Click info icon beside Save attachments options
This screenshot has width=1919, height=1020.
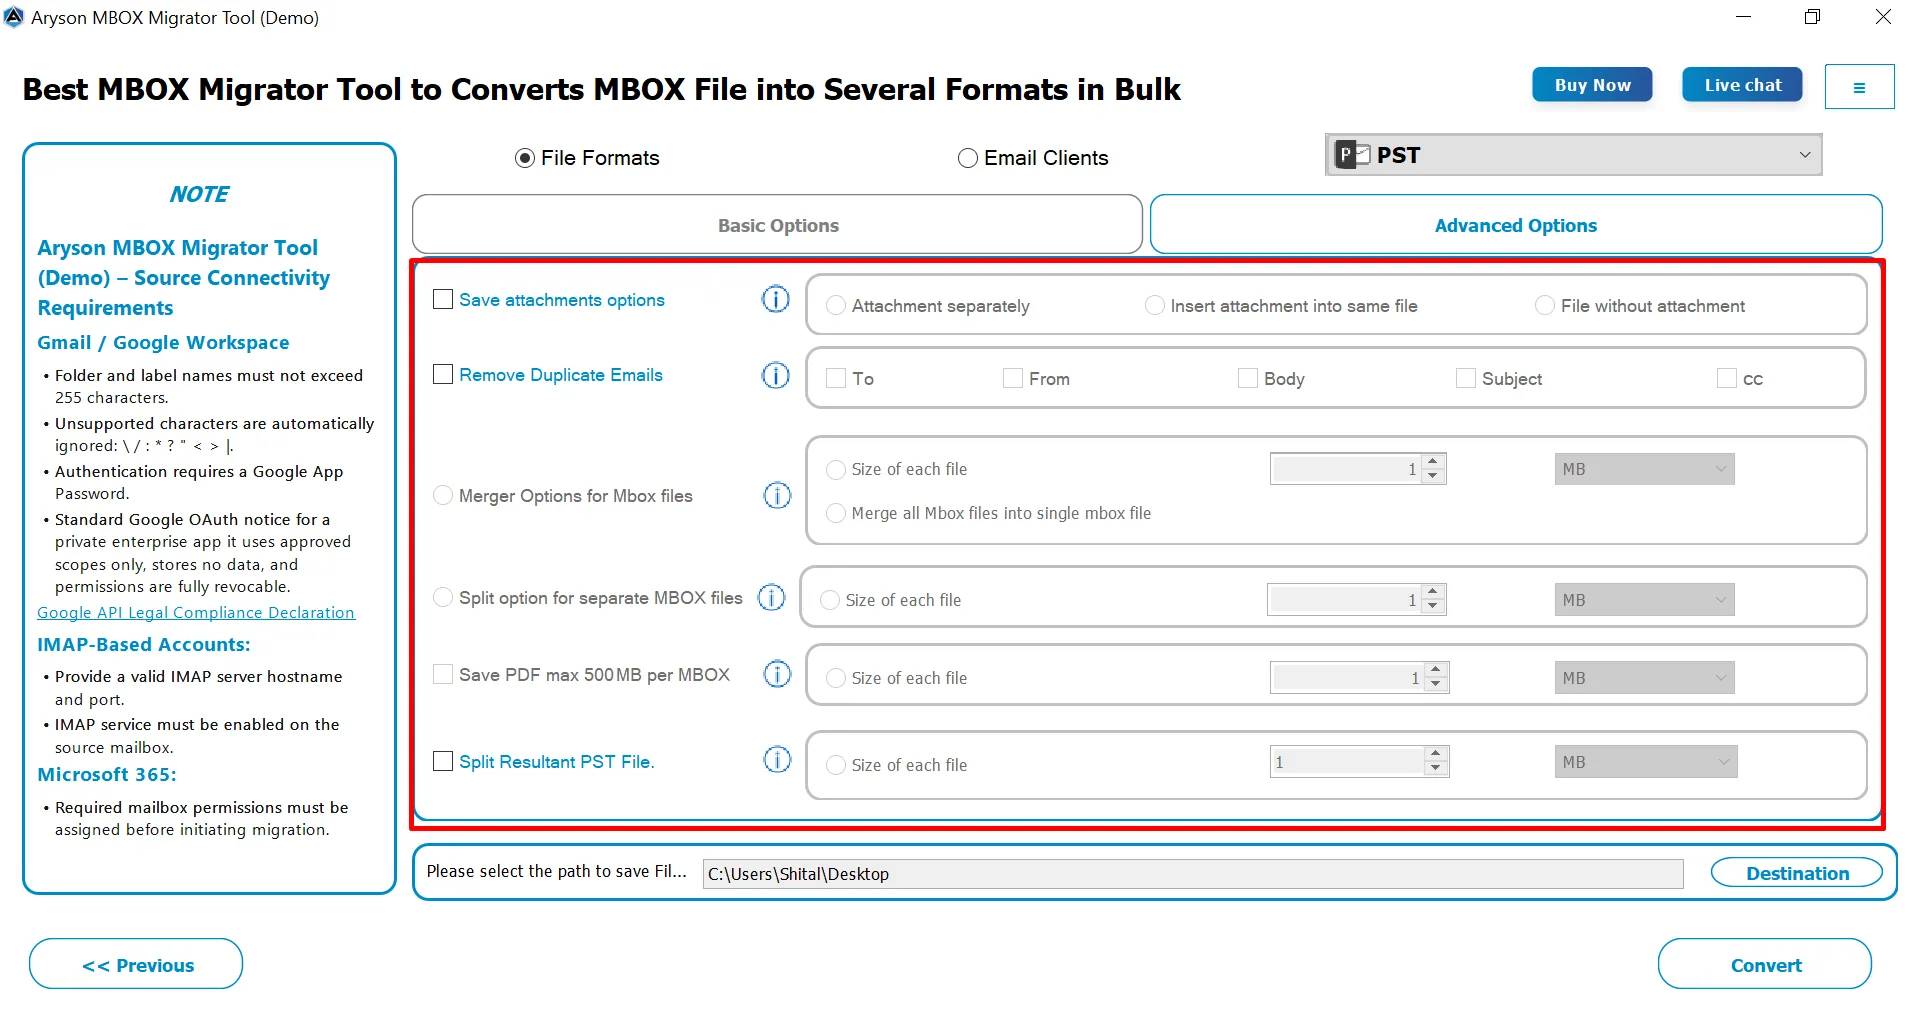[x=775, y=299]
